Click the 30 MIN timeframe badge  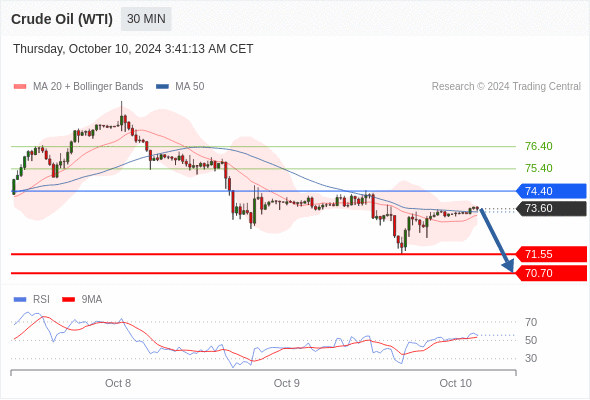coord(146,19)
